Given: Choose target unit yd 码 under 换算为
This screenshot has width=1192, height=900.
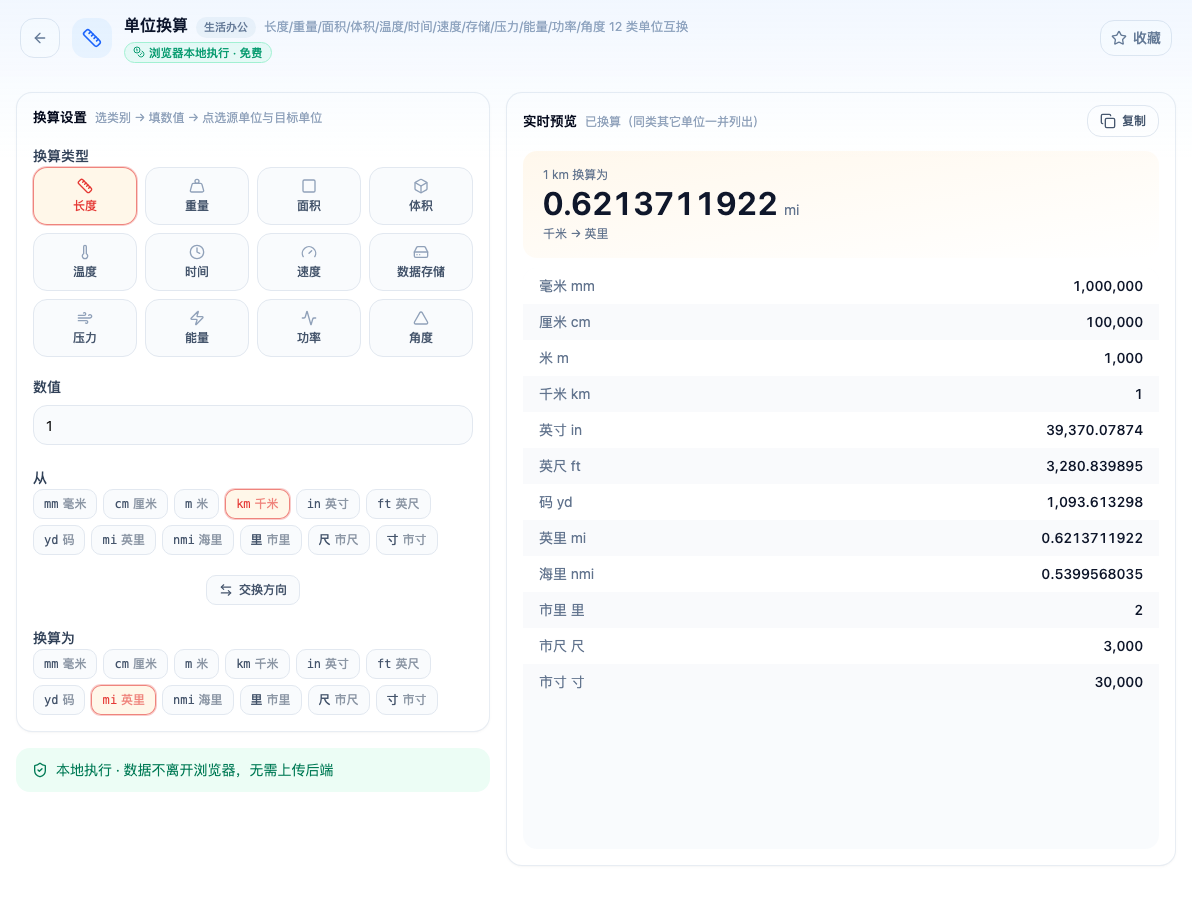Looking at the screenshot, I should point(59,700).
